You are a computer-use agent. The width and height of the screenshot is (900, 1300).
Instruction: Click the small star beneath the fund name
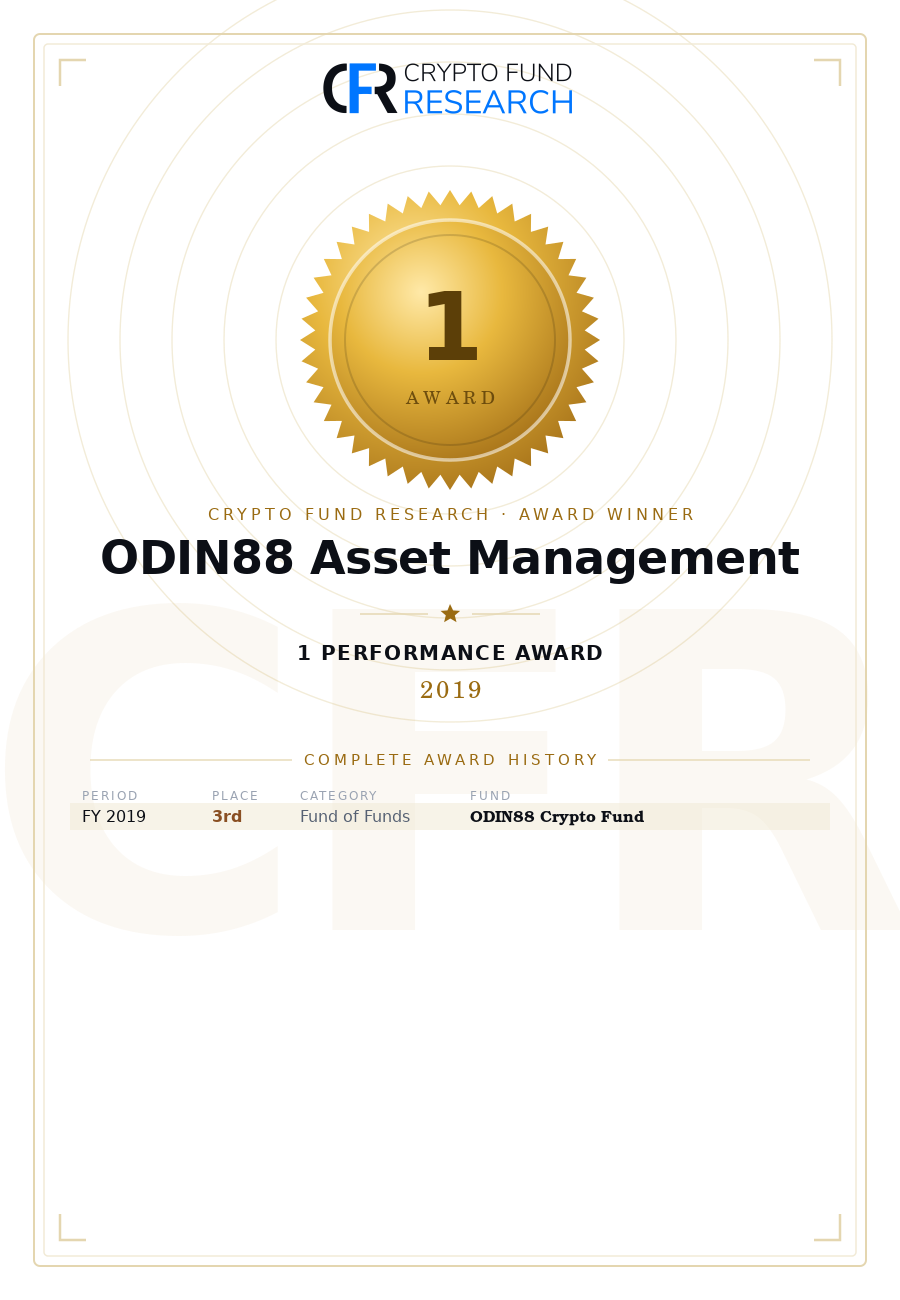(450, 613)
